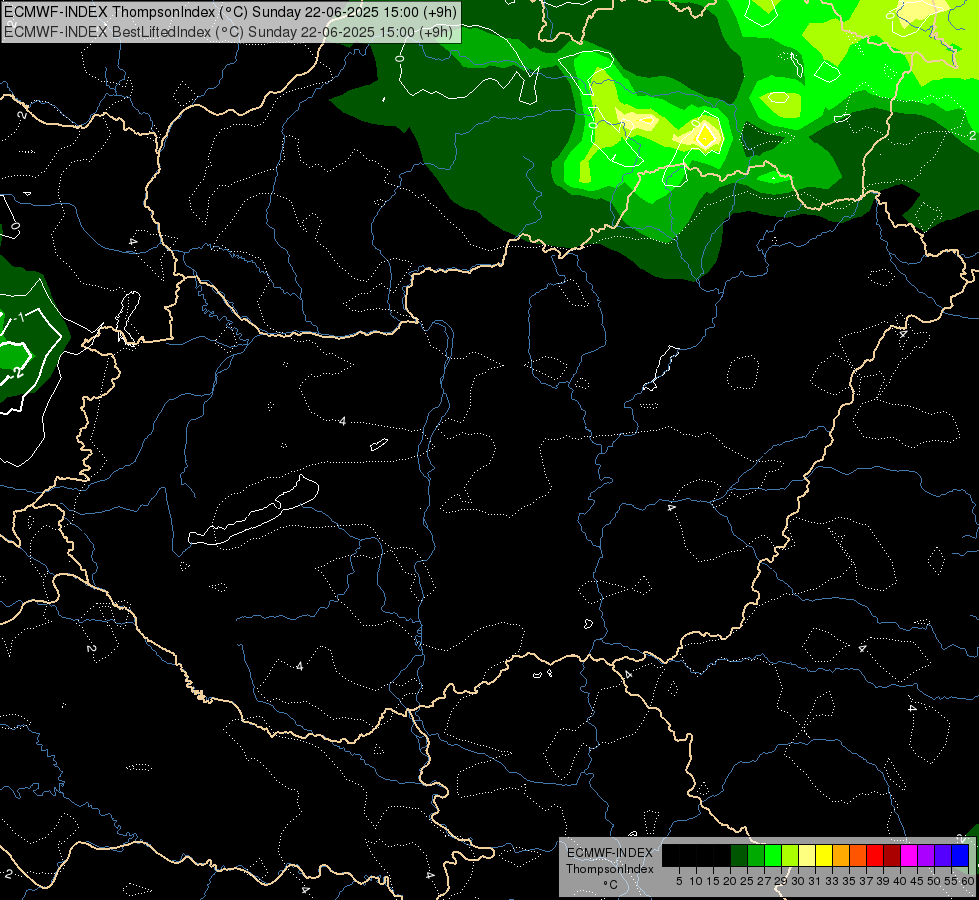Pick the yellow 31–33 legend swatch
979x900 pixels.
(824, 855)
